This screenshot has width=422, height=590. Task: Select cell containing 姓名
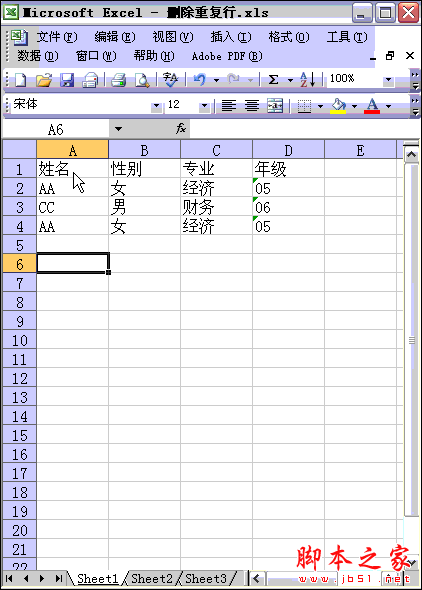[73, 169]
